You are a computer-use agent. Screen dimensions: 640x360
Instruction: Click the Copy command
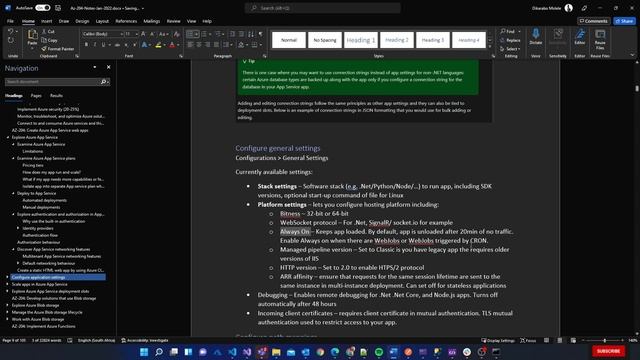[x=49, y=40]
